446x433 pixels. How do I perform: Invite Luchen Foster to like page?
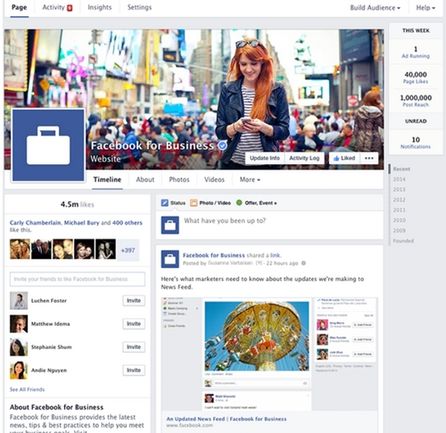134,300
